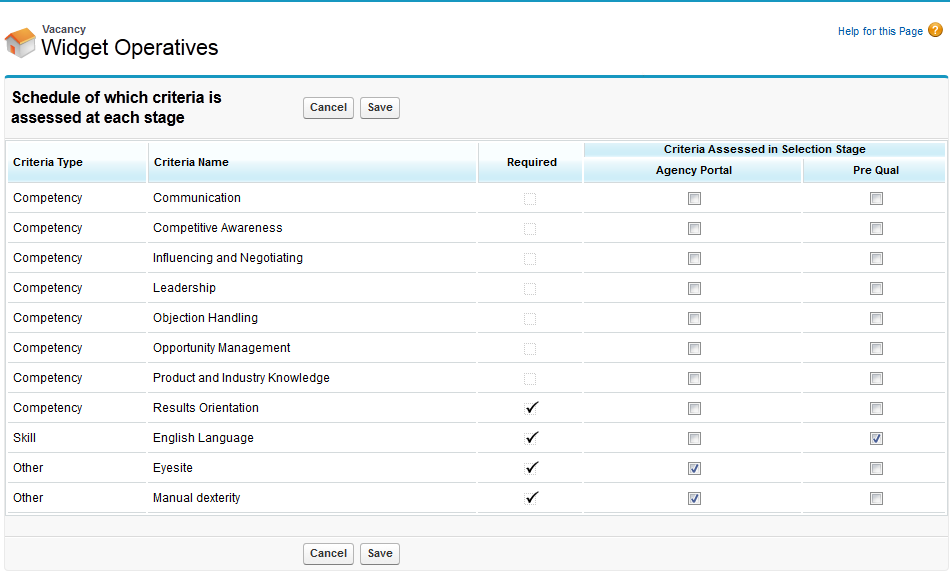Viewport: 950px width, 572px height.
Task: Click the 'Manual dexterity' criteria name
Action: pyautogui.click(x=196, y=498)
